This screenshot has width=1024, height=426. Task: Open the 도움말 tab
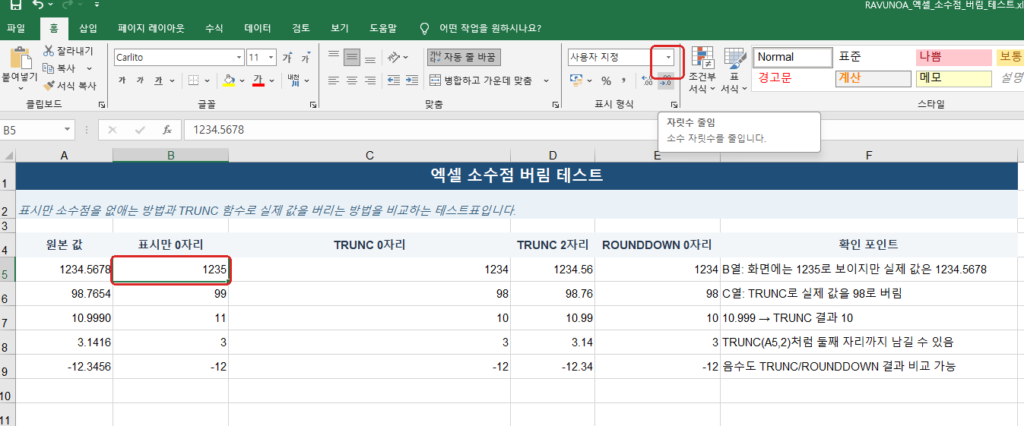[382, 29]
